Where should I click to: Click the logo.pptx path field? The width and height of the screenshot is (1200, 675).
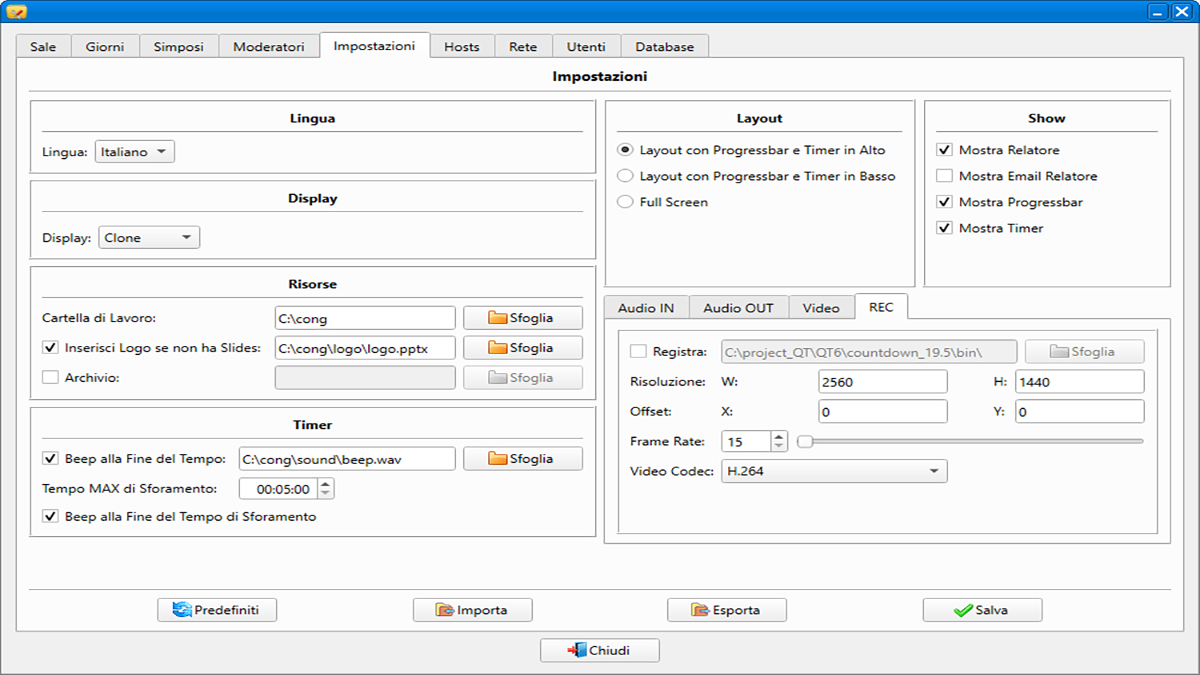point(365,348)
